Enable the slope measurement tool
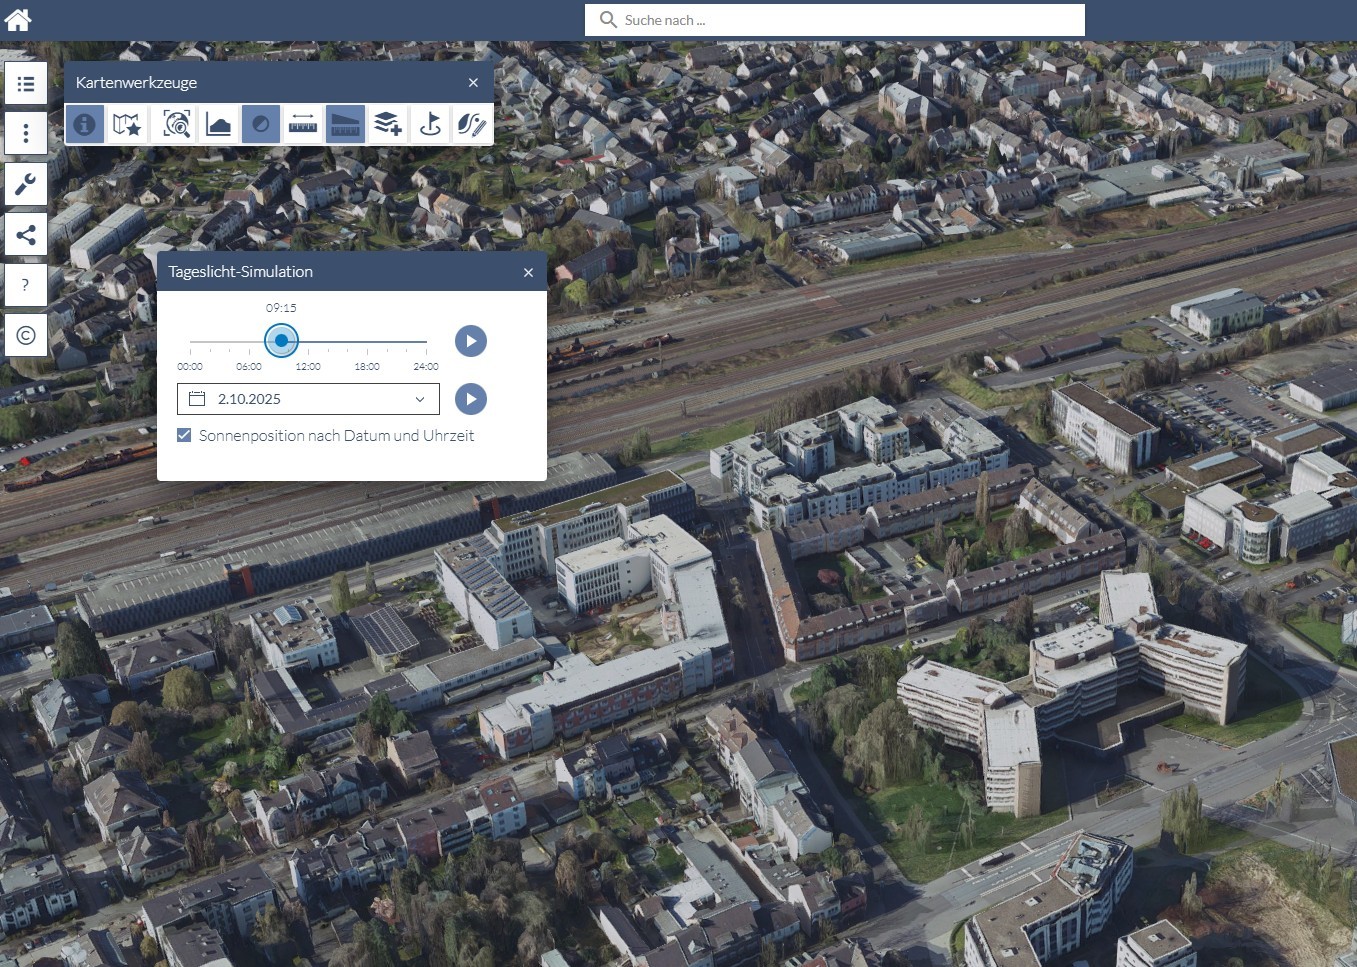The width and height of the screenshot is (1357, 967). tap(345, 124)
